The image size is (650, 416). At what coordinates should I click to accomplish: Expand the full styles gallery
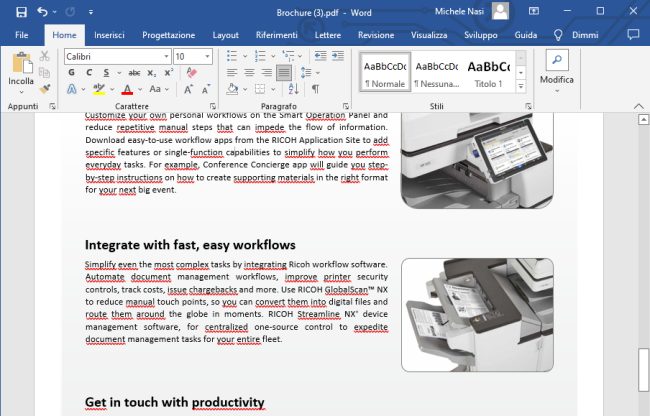click(521, 86)
